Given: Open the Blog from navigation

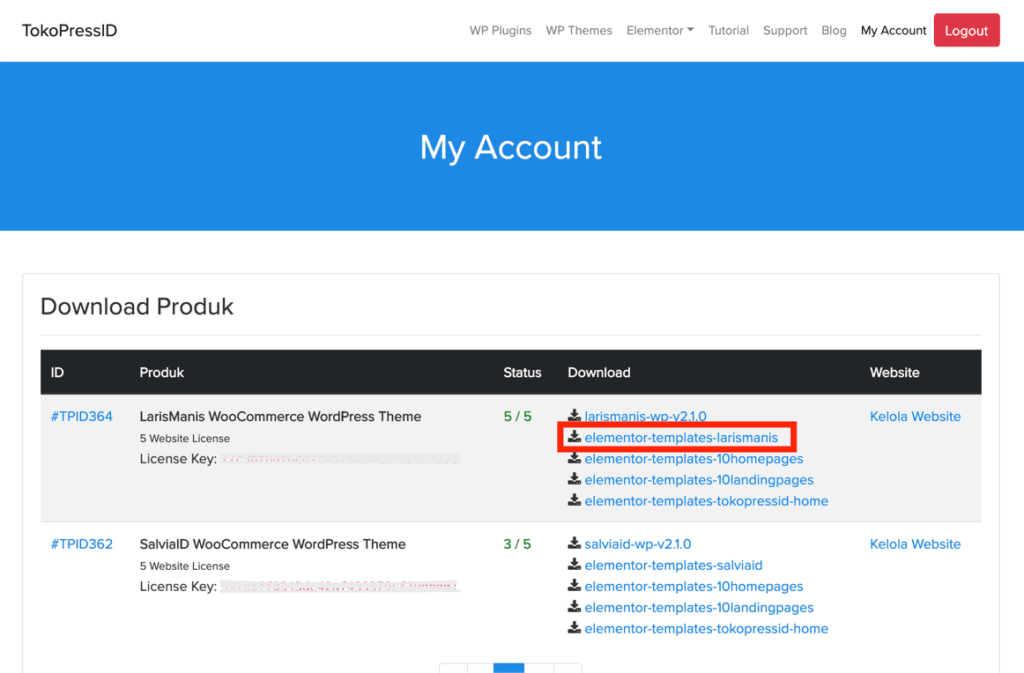Looking at the screenshot, I should (834, 31).
